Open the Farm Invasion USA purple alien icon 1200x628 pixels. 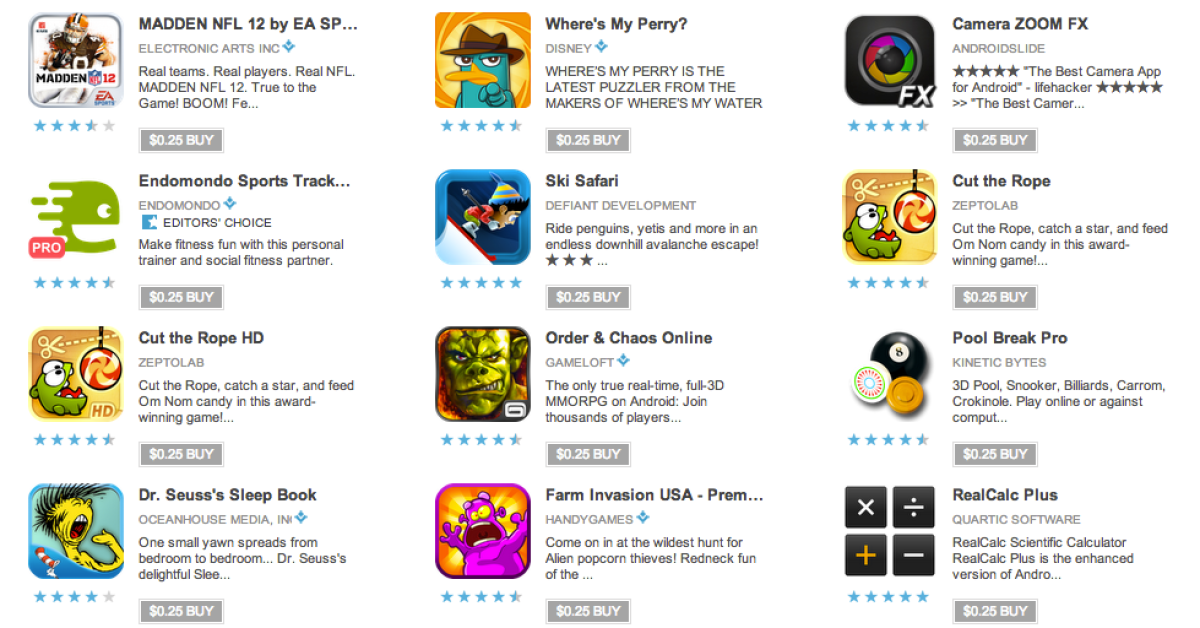[x=483, y=531]
